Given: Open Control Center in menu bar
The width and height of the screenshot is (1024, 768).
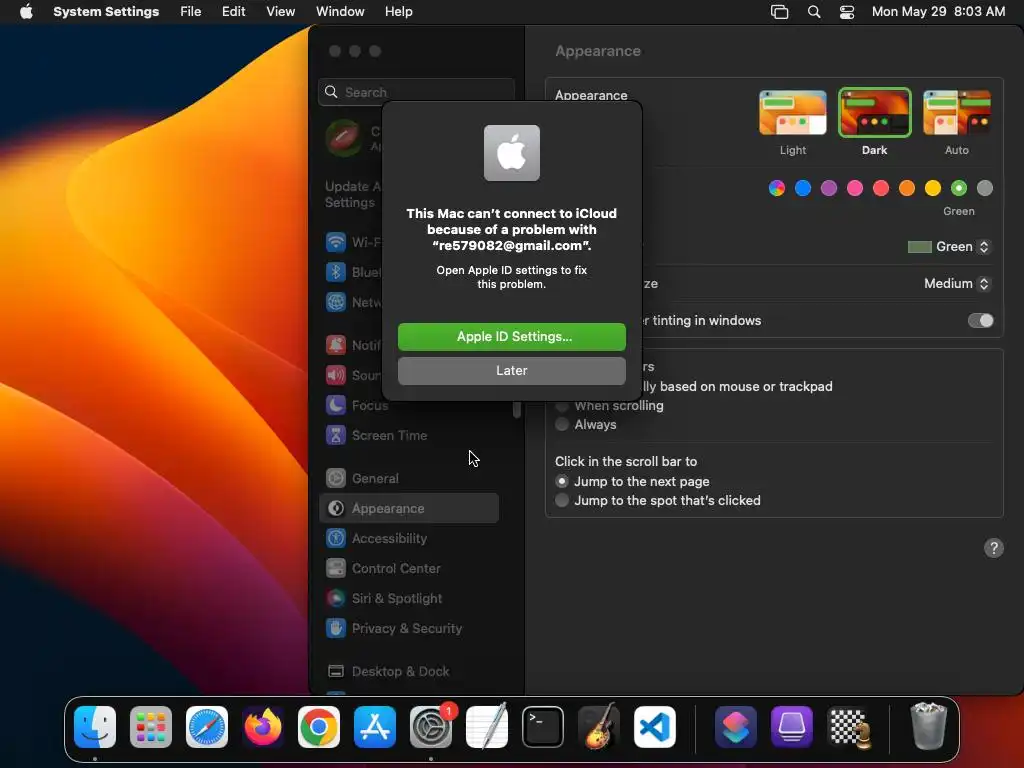Looking at the screenshot, I should 847,12.
